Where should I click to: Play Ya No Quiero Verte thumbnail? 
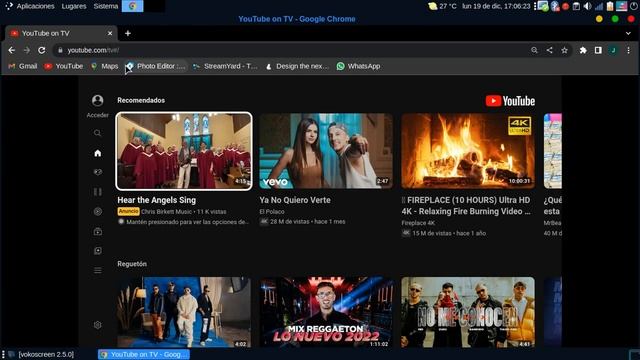tap(326, 151)
